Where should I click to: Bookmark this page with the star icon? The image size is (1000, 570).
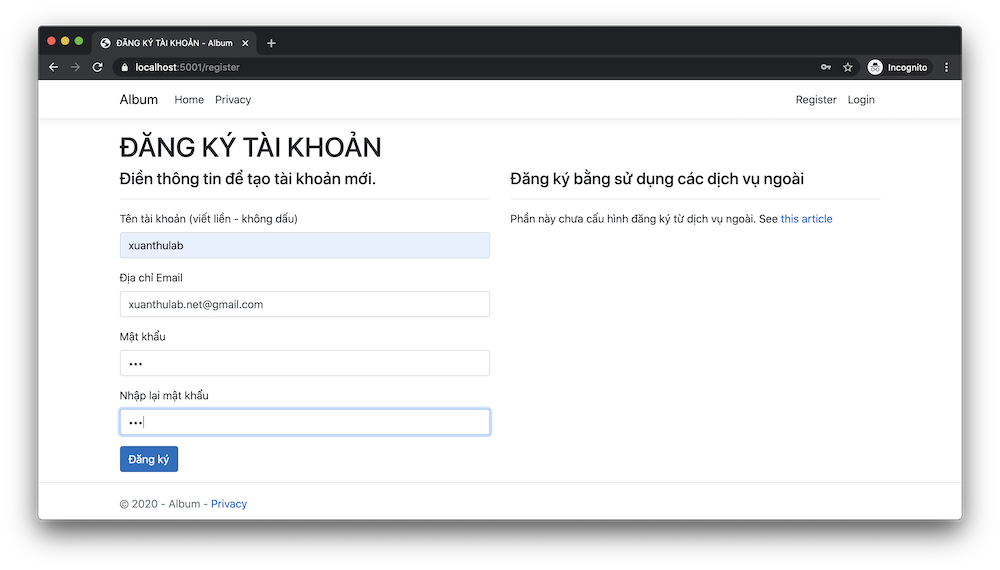point(848,67)
